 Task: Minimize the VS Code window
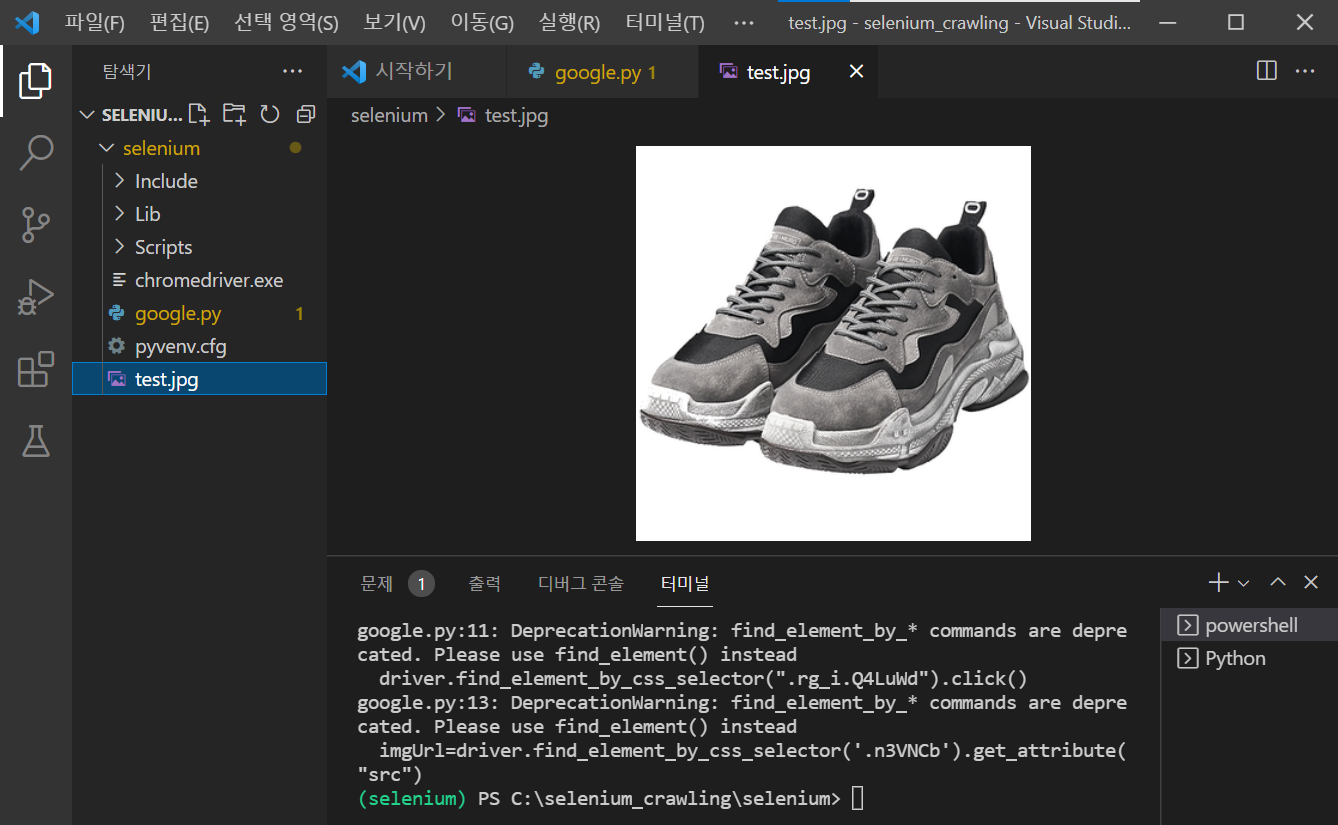click(1168, 22)
